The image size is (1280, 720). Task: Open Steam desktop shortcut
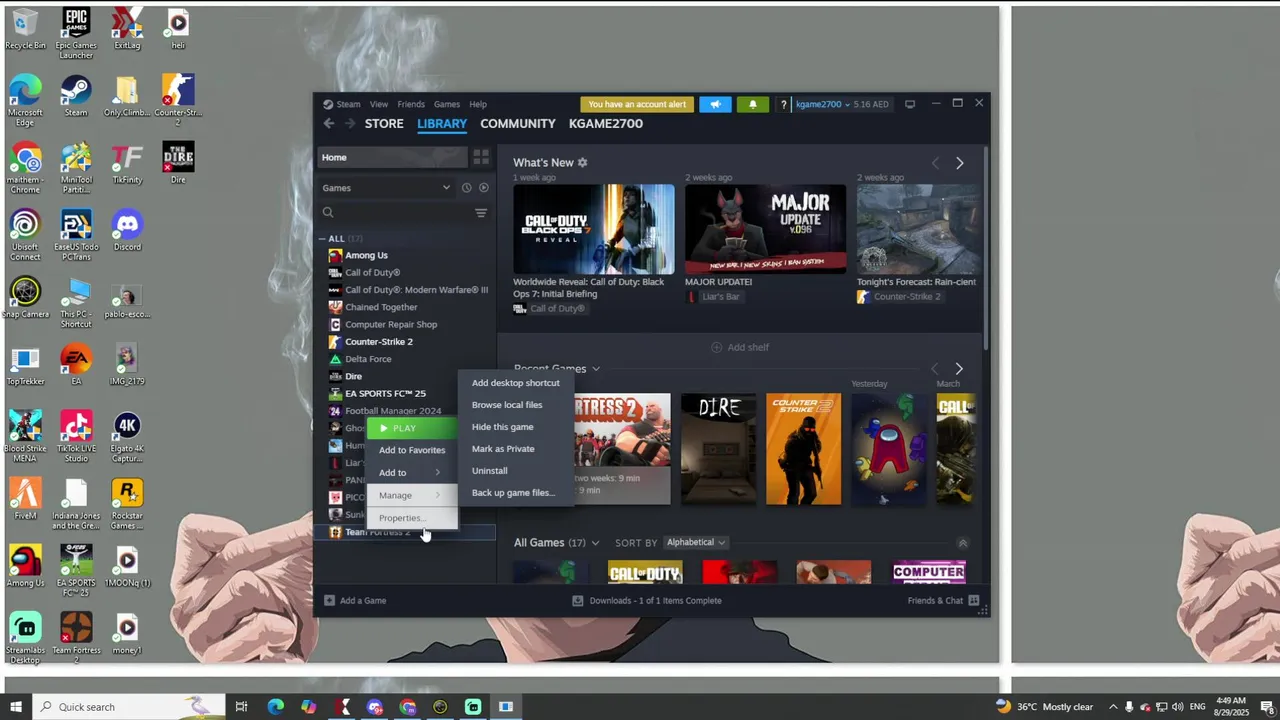(76, 96)
